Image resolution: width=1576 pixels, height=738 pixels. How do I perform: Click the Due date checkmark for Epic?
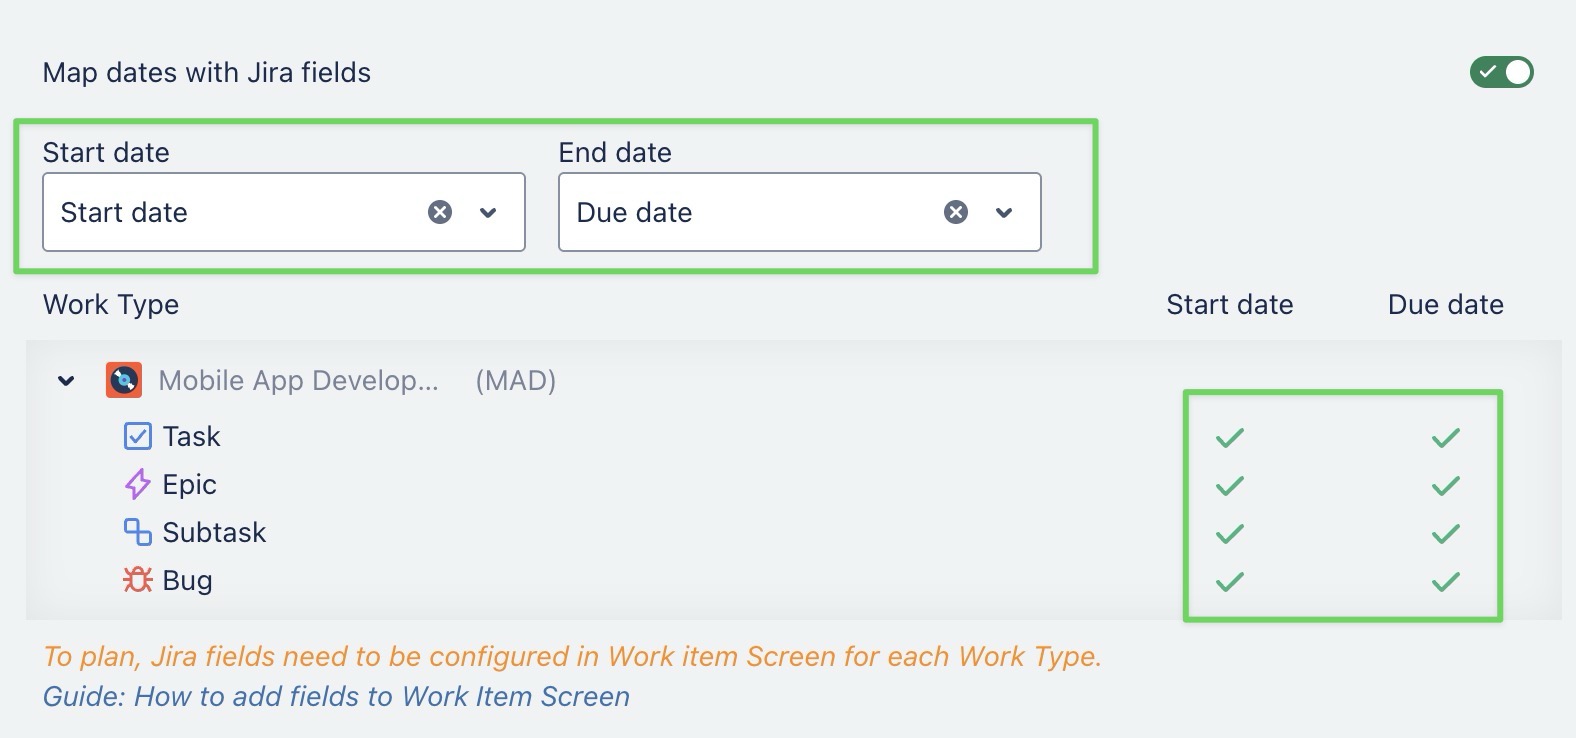point(1445,486)
